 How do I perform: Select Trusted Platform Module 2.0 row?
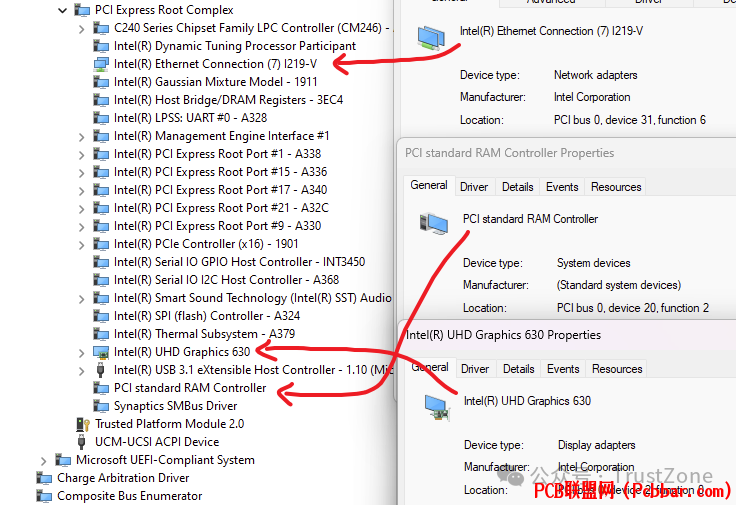click(169, 424)
